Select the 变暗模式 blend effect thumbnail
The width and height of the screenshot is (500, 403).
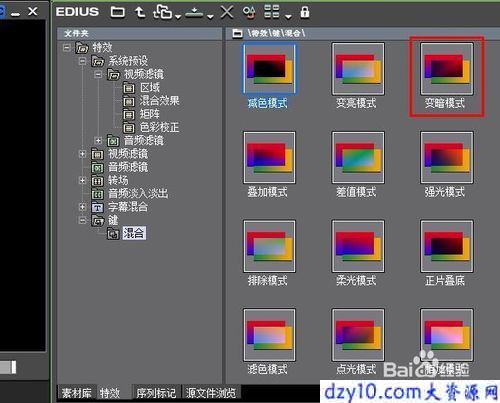447,69
